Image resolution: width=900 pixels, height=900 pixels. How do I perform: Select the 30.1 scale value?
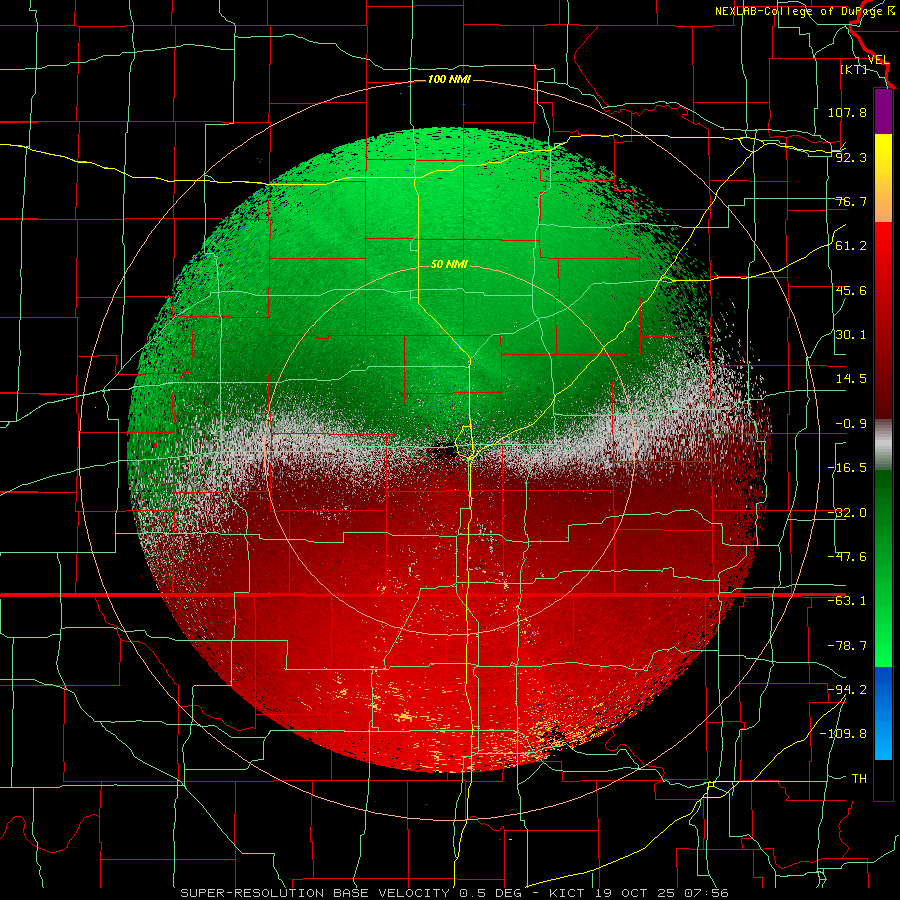[851, 335]
